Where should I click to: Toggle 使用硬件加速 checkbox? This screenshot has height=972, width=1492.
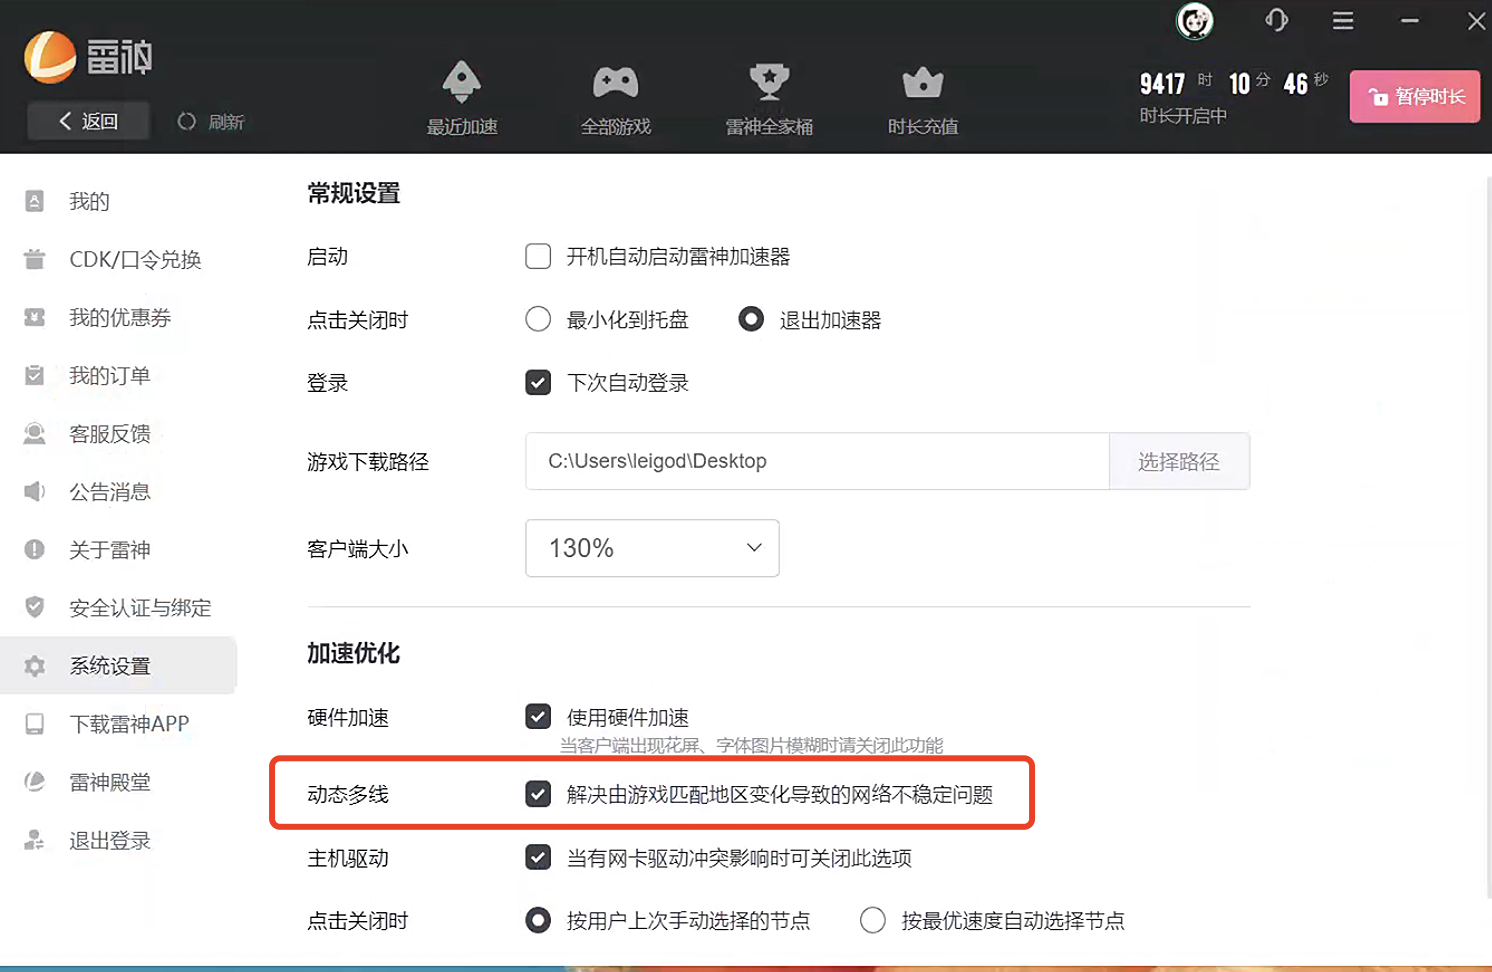(538, 717)
